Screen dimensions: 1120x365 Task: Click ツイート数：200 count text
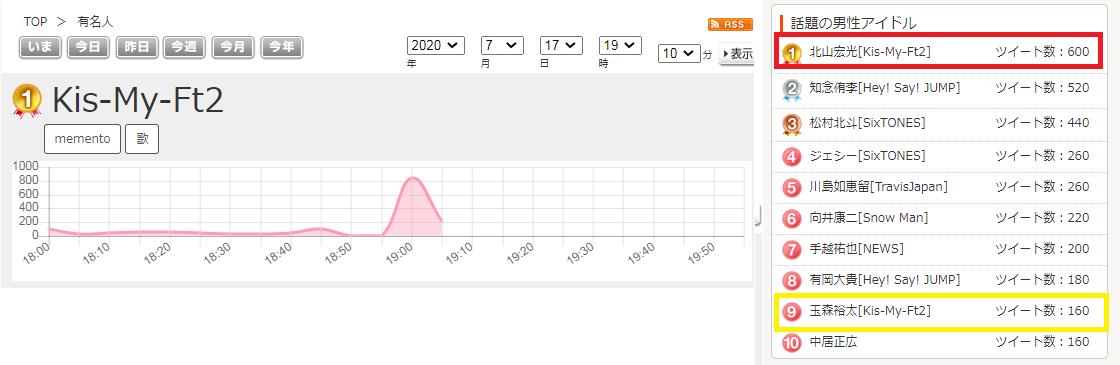pyautogui.click(x=1042, y=249)
